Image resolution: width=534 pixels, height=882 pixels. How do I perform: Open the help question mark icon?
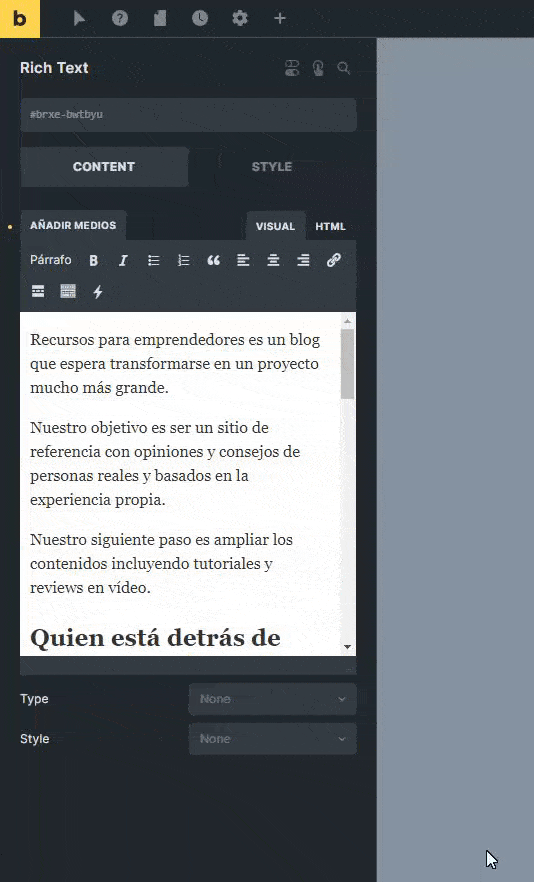120,19
